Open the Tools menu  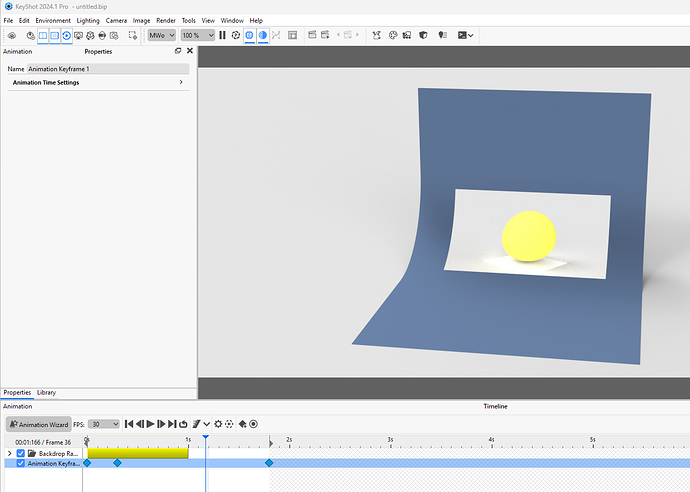(188, 20)
